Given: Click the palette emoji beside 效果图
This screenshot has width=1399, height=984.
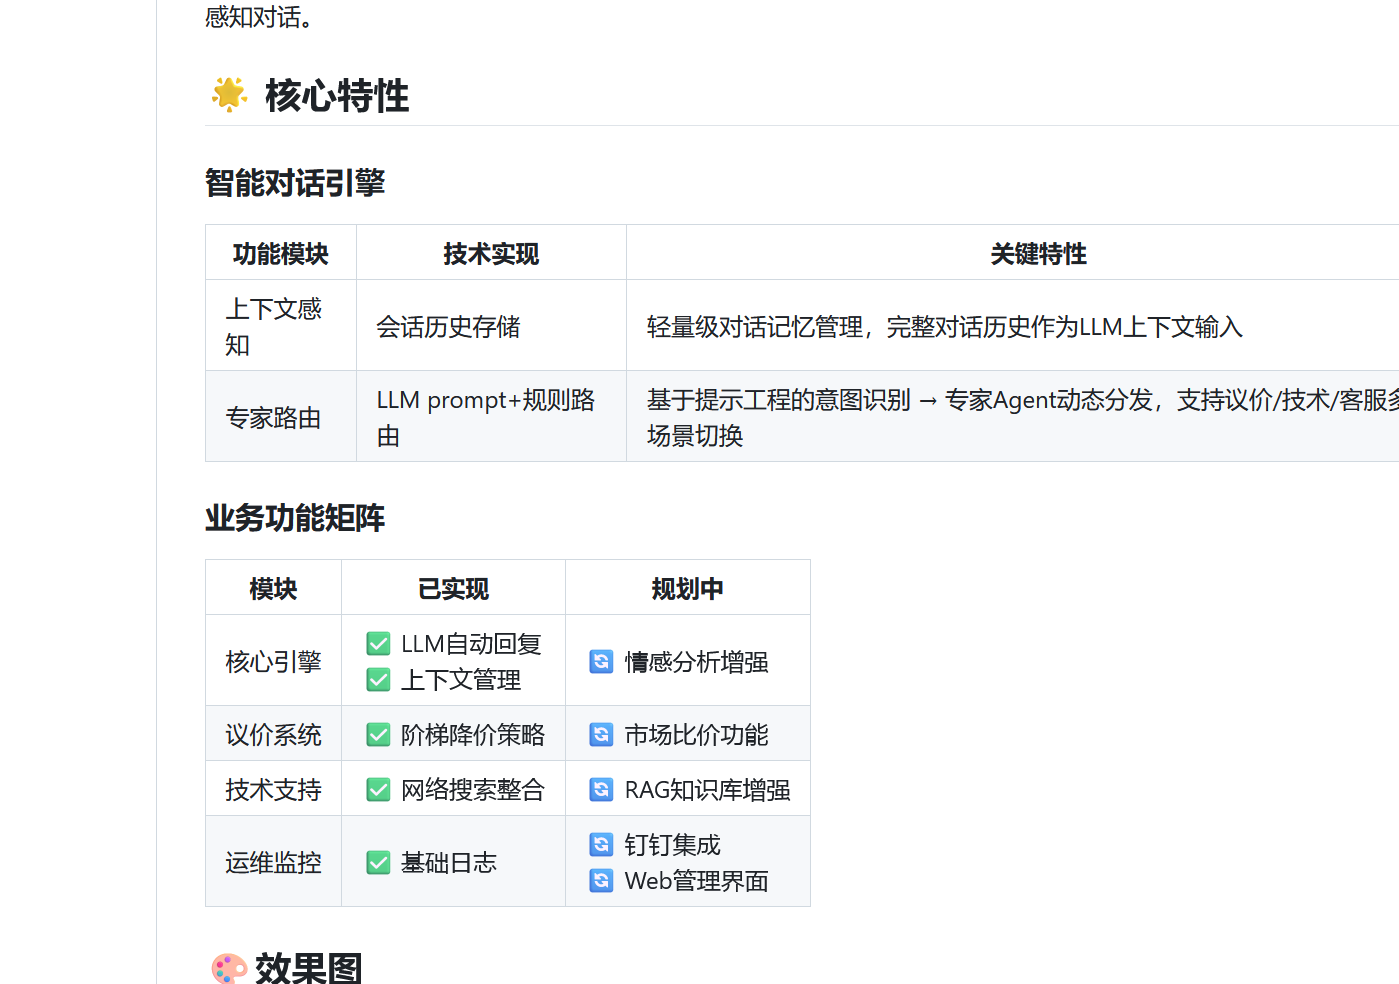Looking at the screenshot, I should point(229,968).
